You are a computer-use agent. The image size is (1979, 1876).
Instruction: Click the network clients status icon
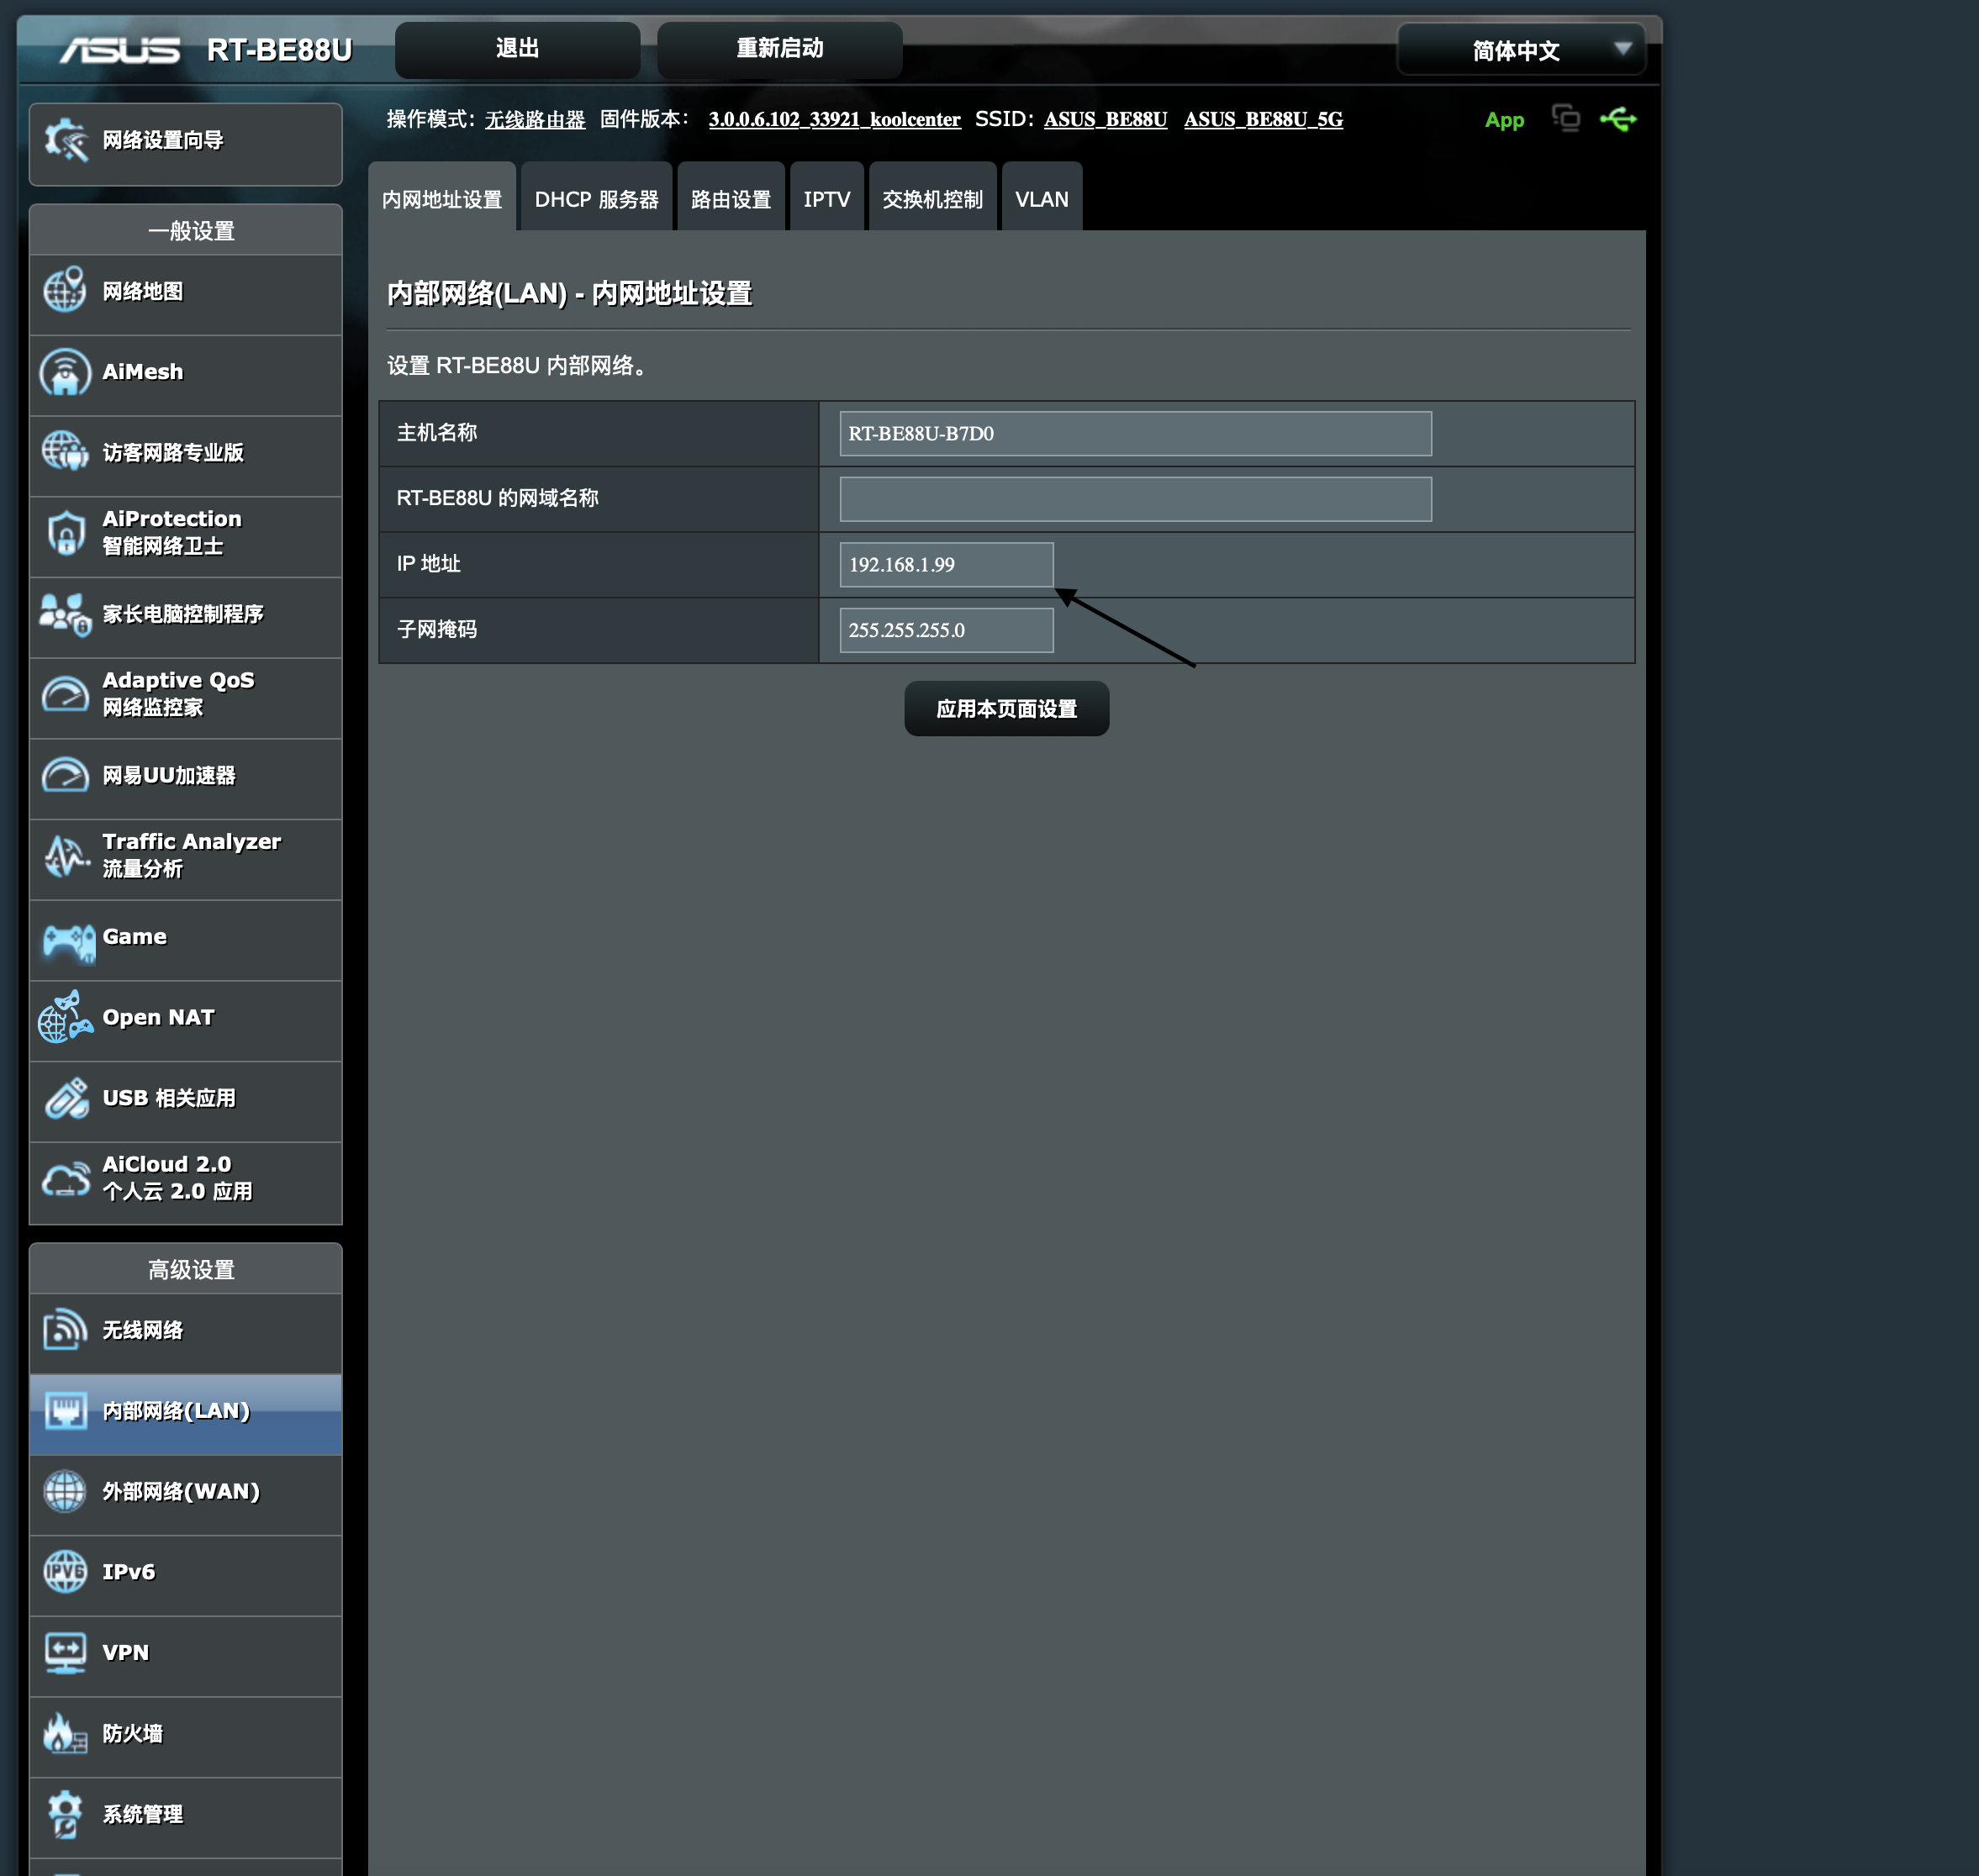click(1566, 118)
